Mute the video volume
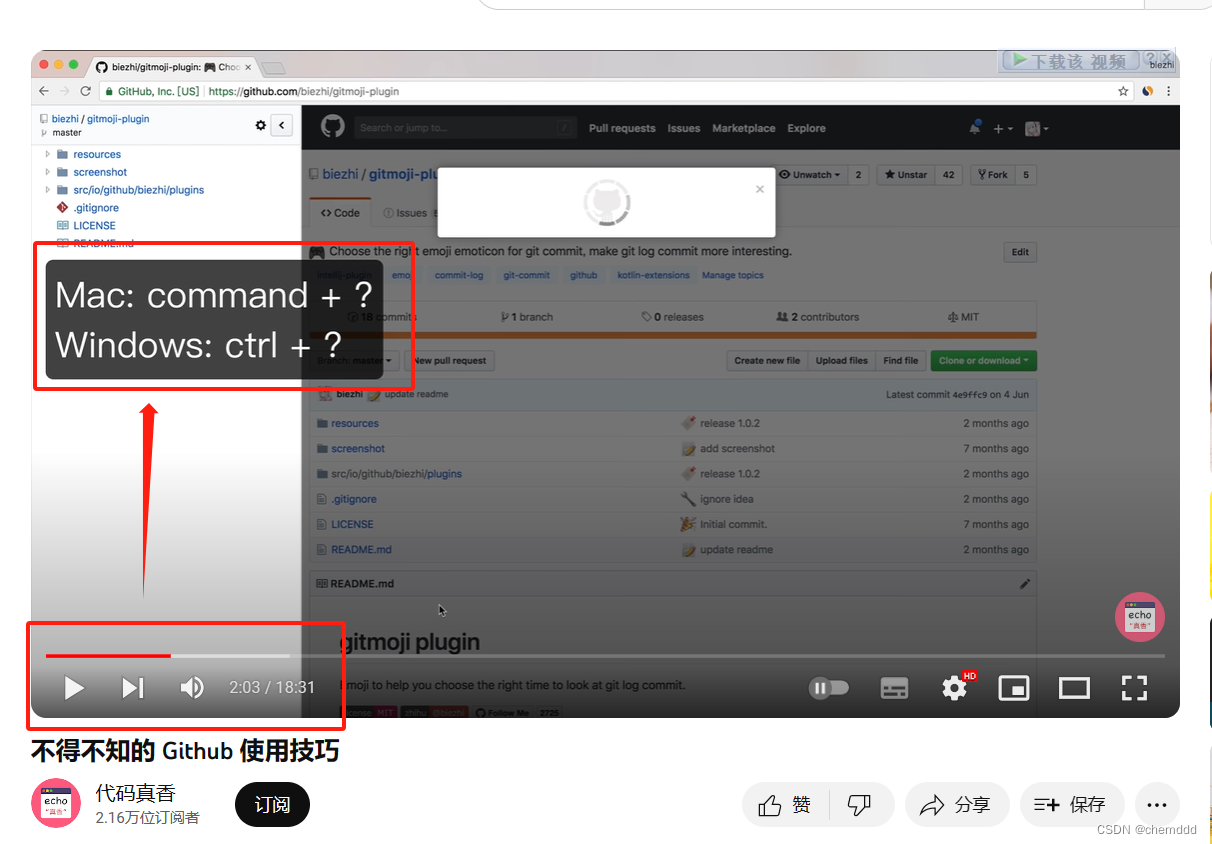This screenshot has width=1212, height=844. 192,688
